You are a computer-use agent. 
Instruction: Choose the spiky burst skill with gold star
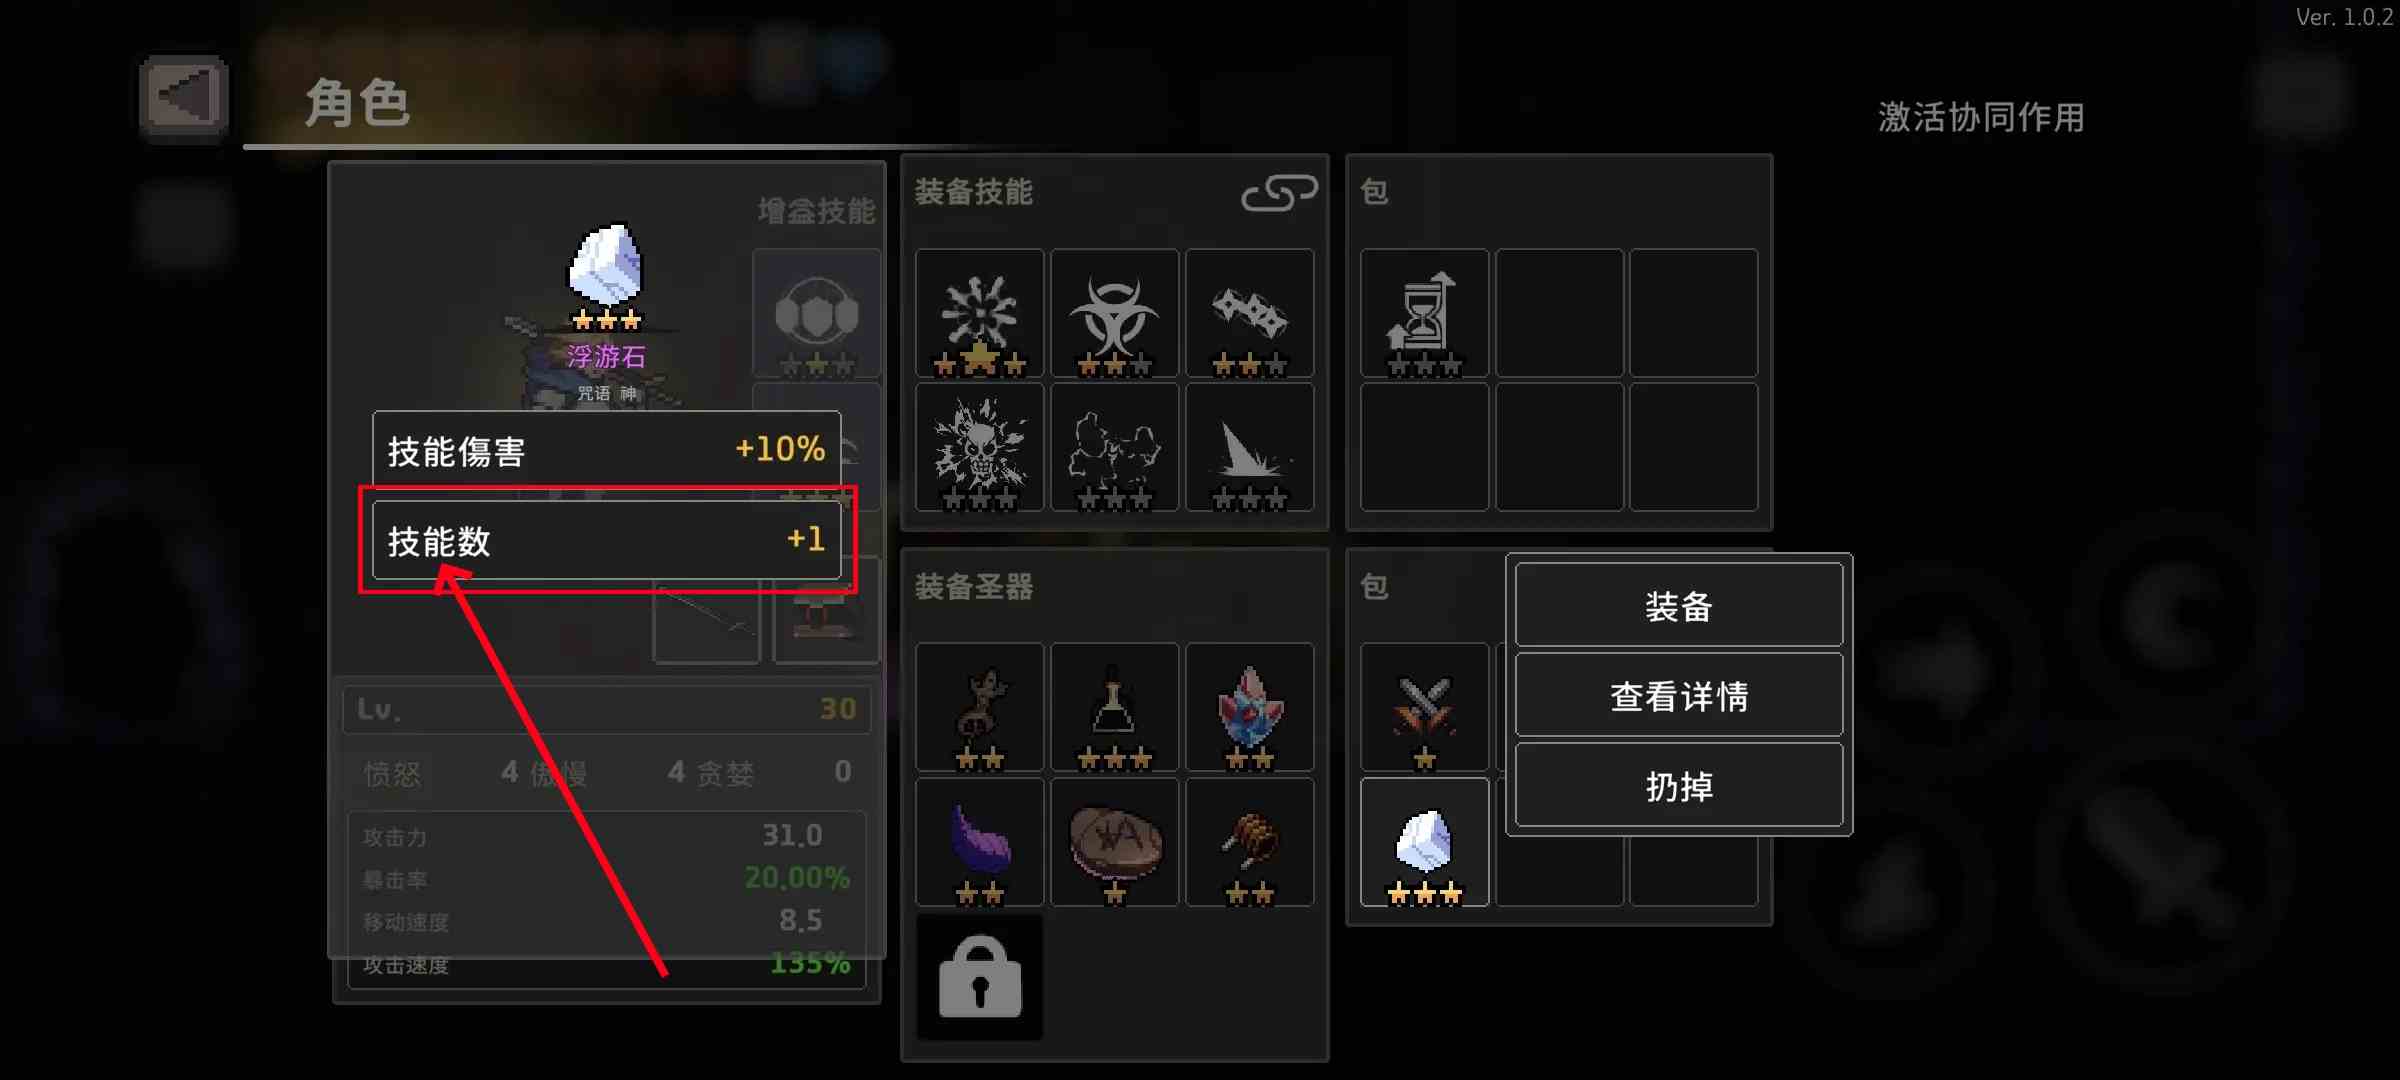coord(979,313)
